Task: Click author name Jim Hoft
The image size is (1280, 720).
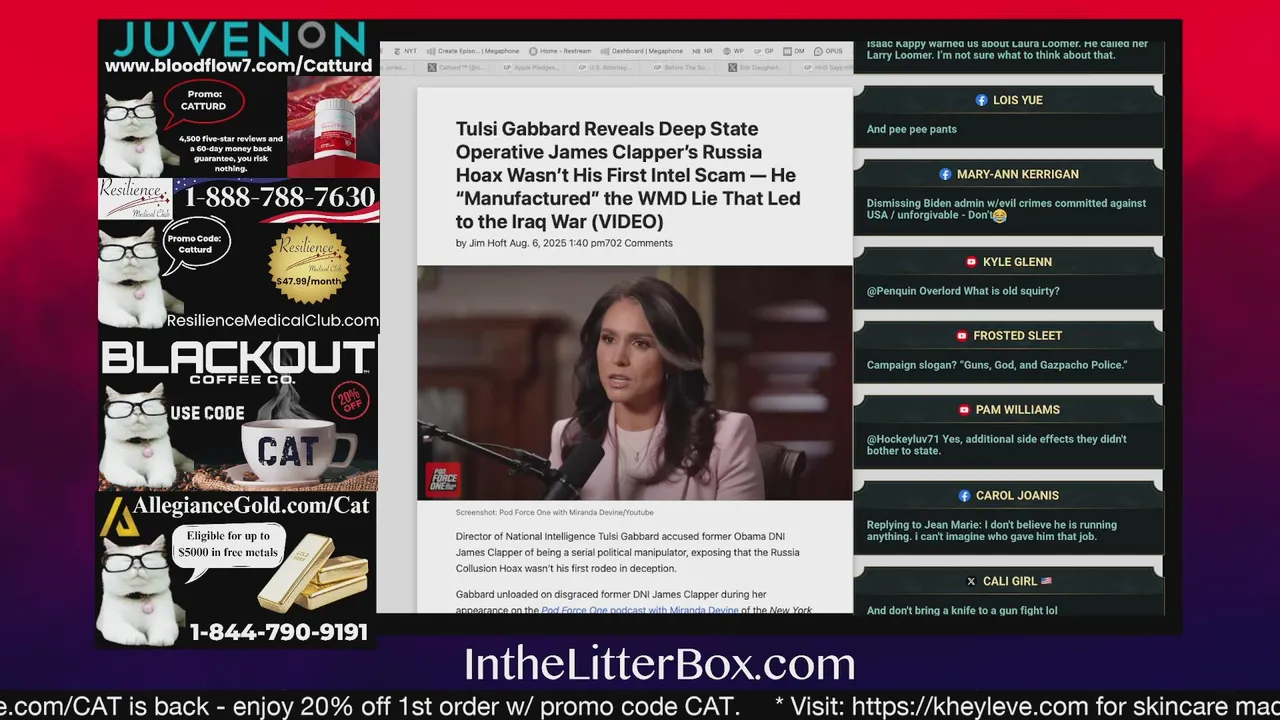Action: (x=488, y=243)
